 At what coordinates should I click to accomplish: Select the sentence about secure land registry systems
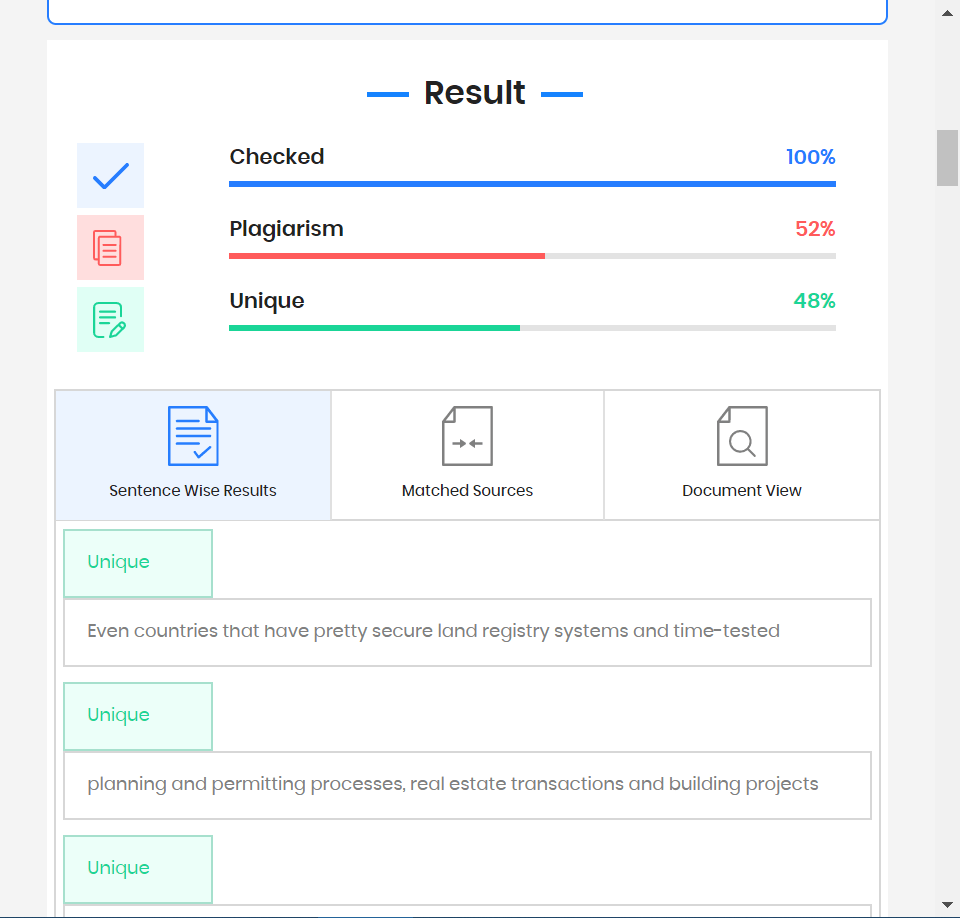tap(466, 631)
